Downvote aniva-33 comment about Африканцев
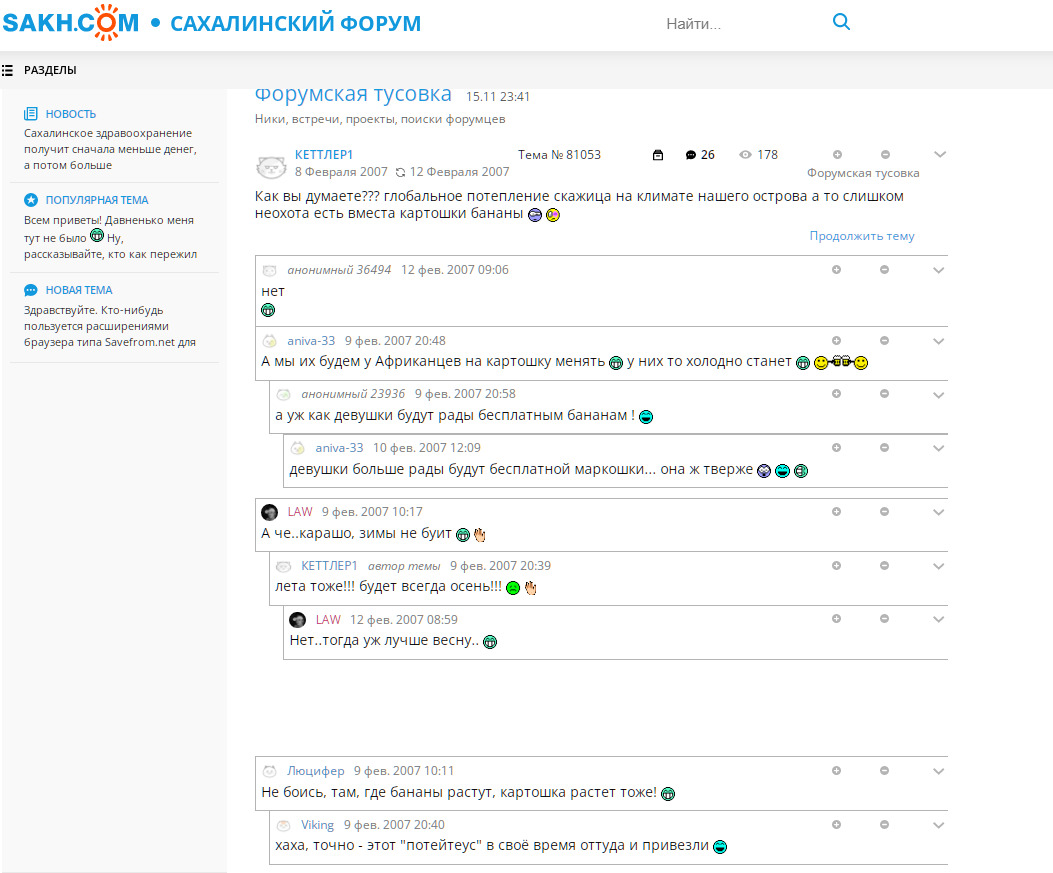The height and width of the screenshot is (873, 1053). [884, 340]
